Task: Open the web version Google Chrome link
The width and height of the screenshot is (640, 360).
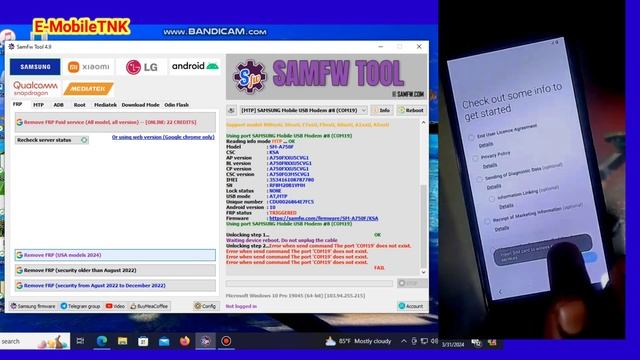Action: click(x=163, y=137)
